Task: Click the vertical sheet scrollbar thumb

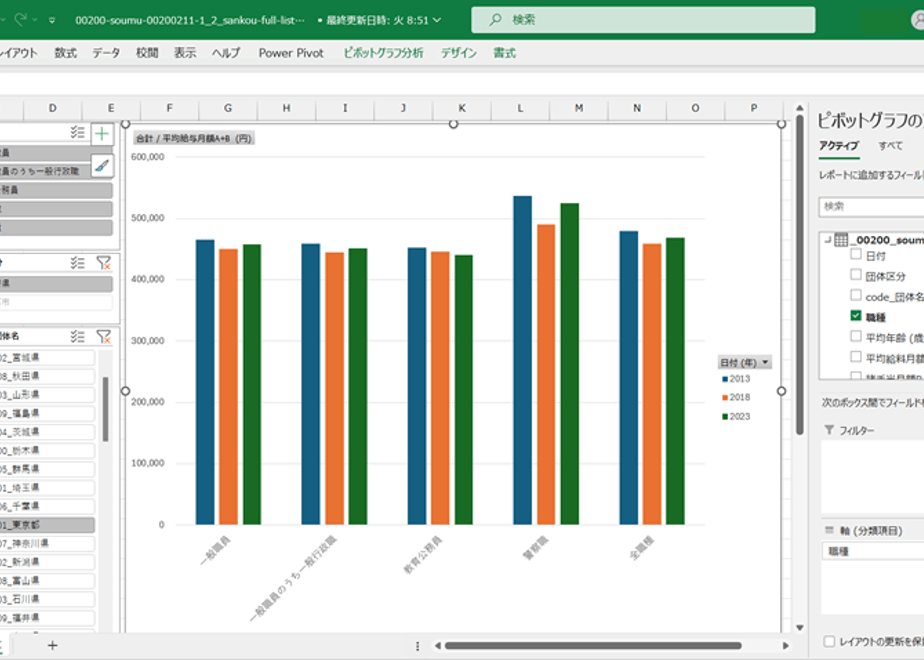Action: [x=800, y=275]
